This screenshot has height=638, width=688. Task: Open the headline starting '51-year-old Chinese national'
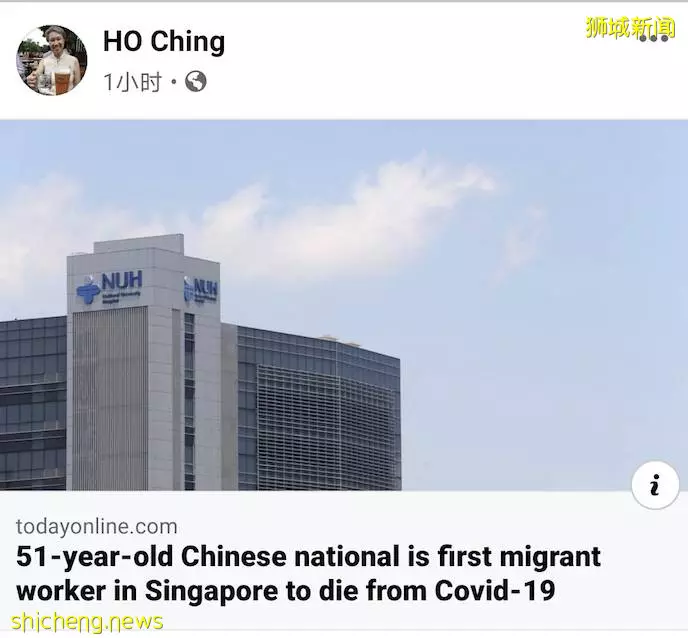[x=308, y=573]
